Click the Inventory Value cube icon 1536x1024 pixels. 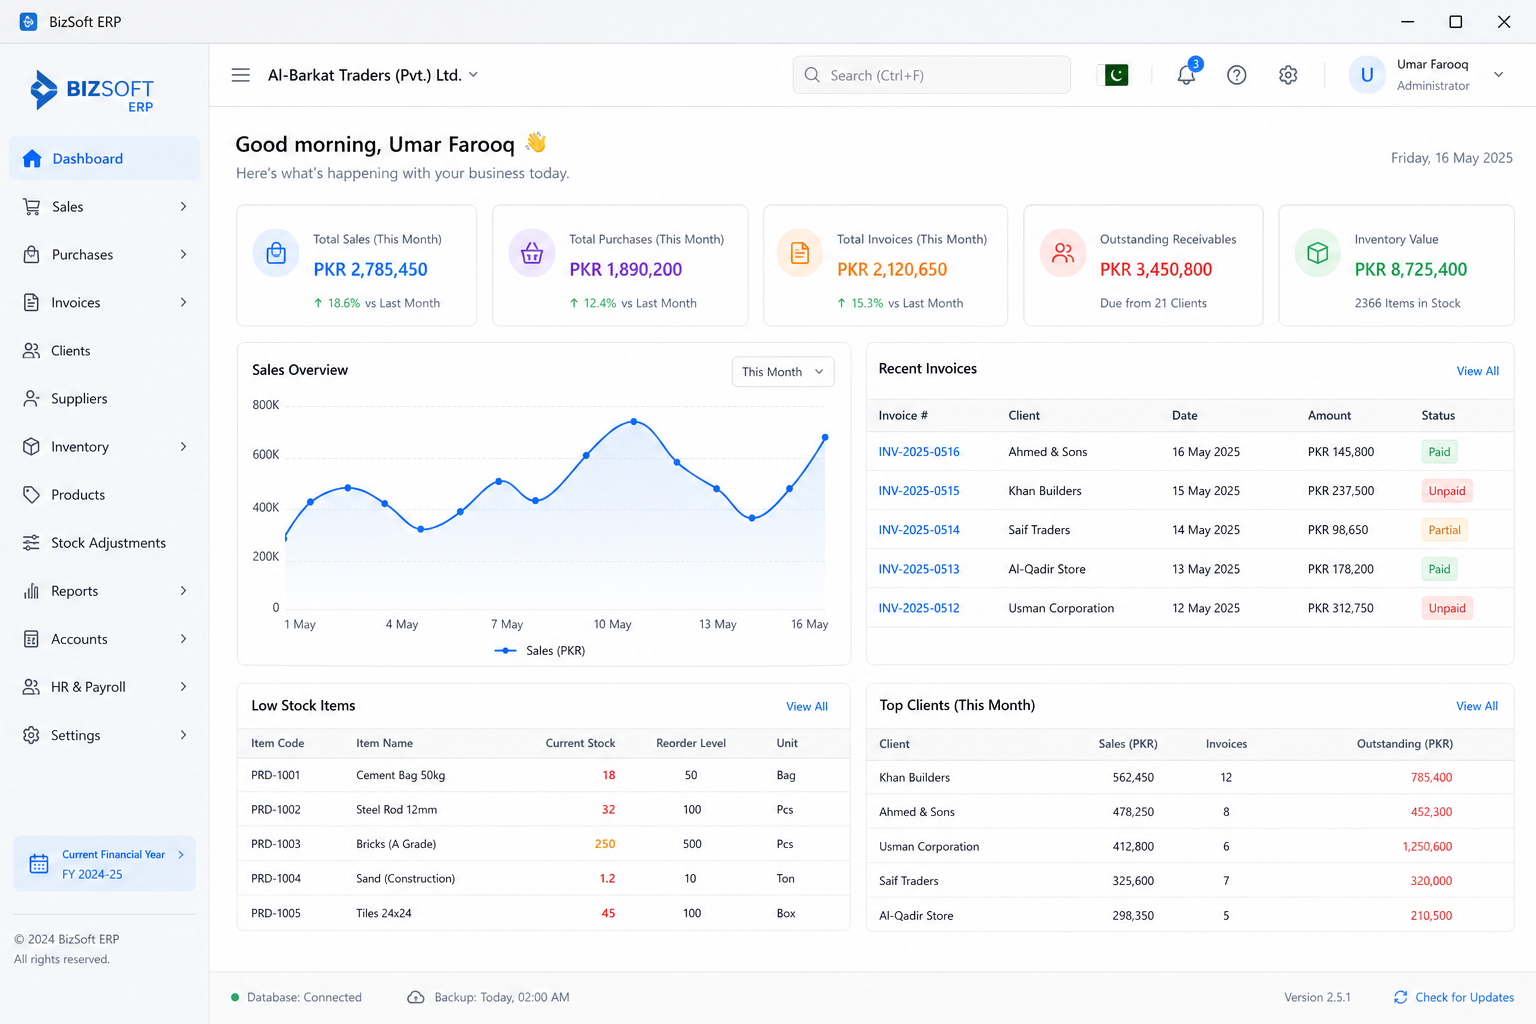tap(1318, 253)
